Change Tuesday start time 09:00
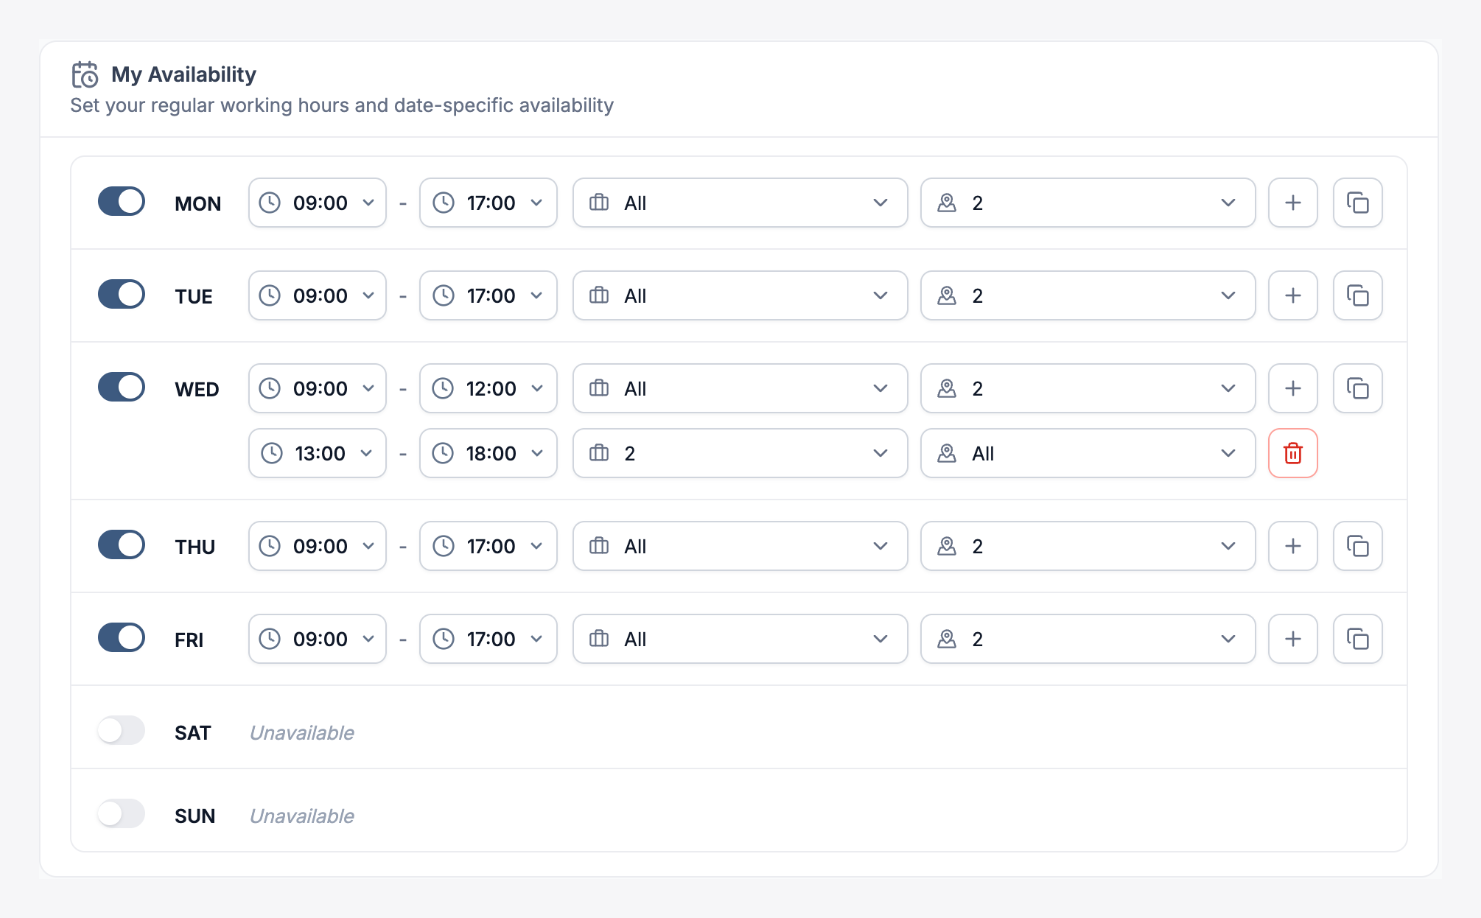The height and width of the screenshot is (918, 1481). pos(317,296)
